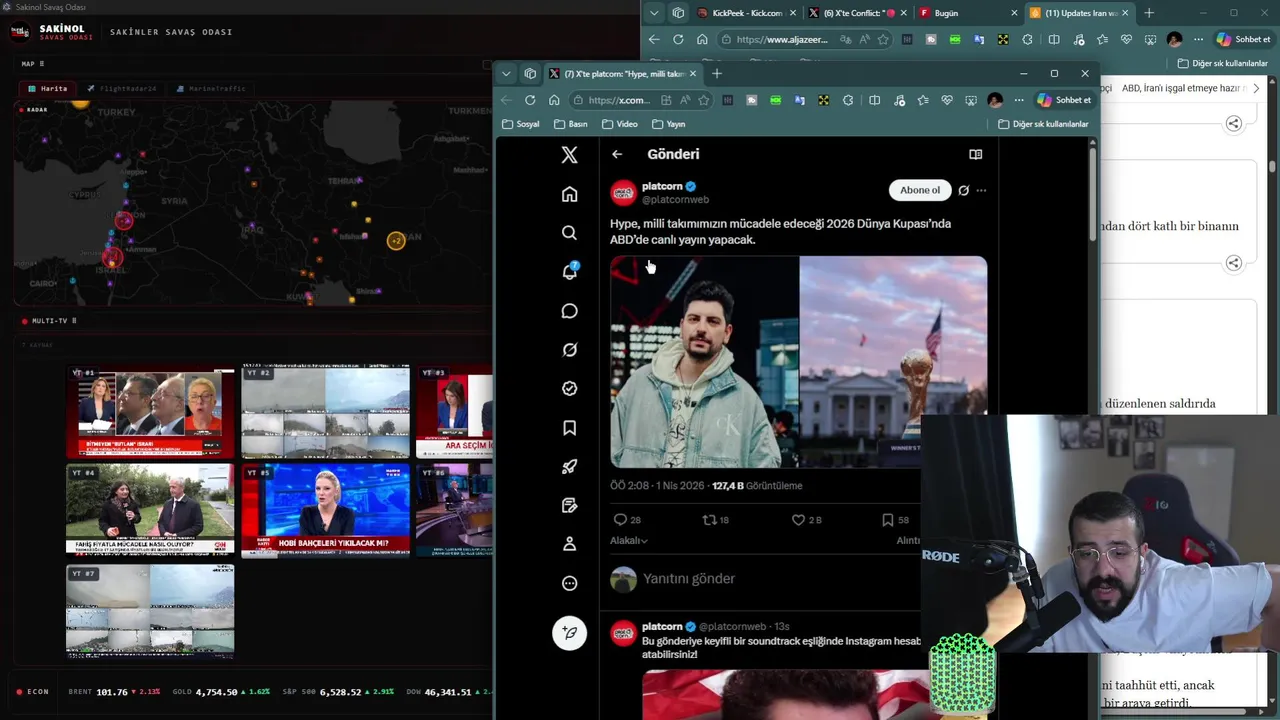Open Bookmarks in X sidebar

(x=569, y=428)
